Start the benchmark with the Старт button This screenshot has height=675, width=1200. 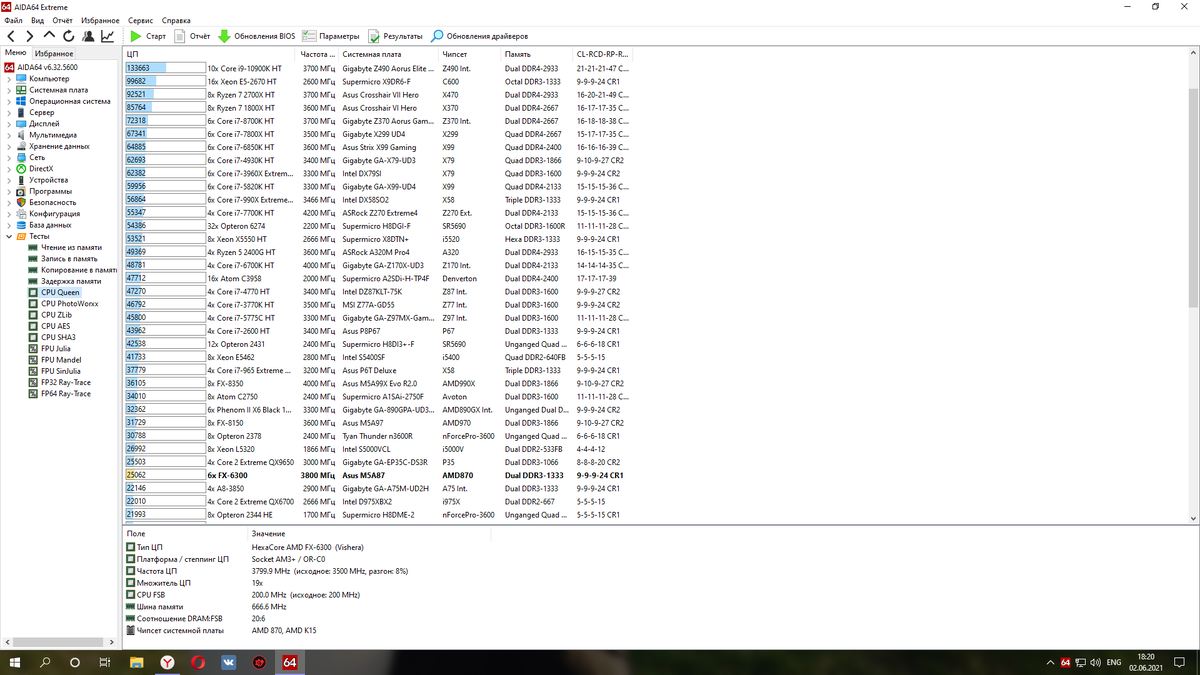148,36
